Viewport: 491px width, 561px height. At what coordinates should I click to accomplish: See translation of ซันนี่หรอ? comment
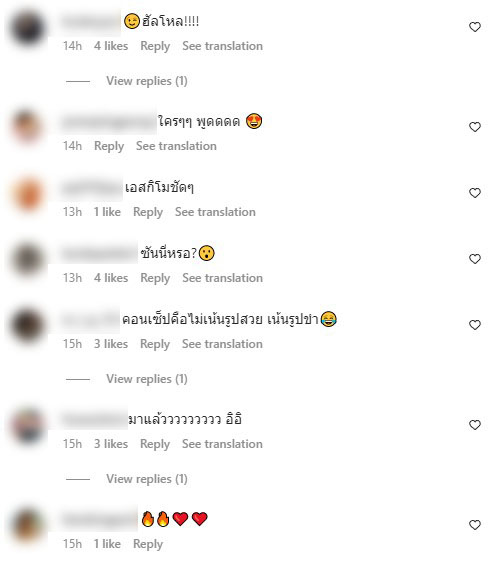pyautogui.click(x=223, y=278)
